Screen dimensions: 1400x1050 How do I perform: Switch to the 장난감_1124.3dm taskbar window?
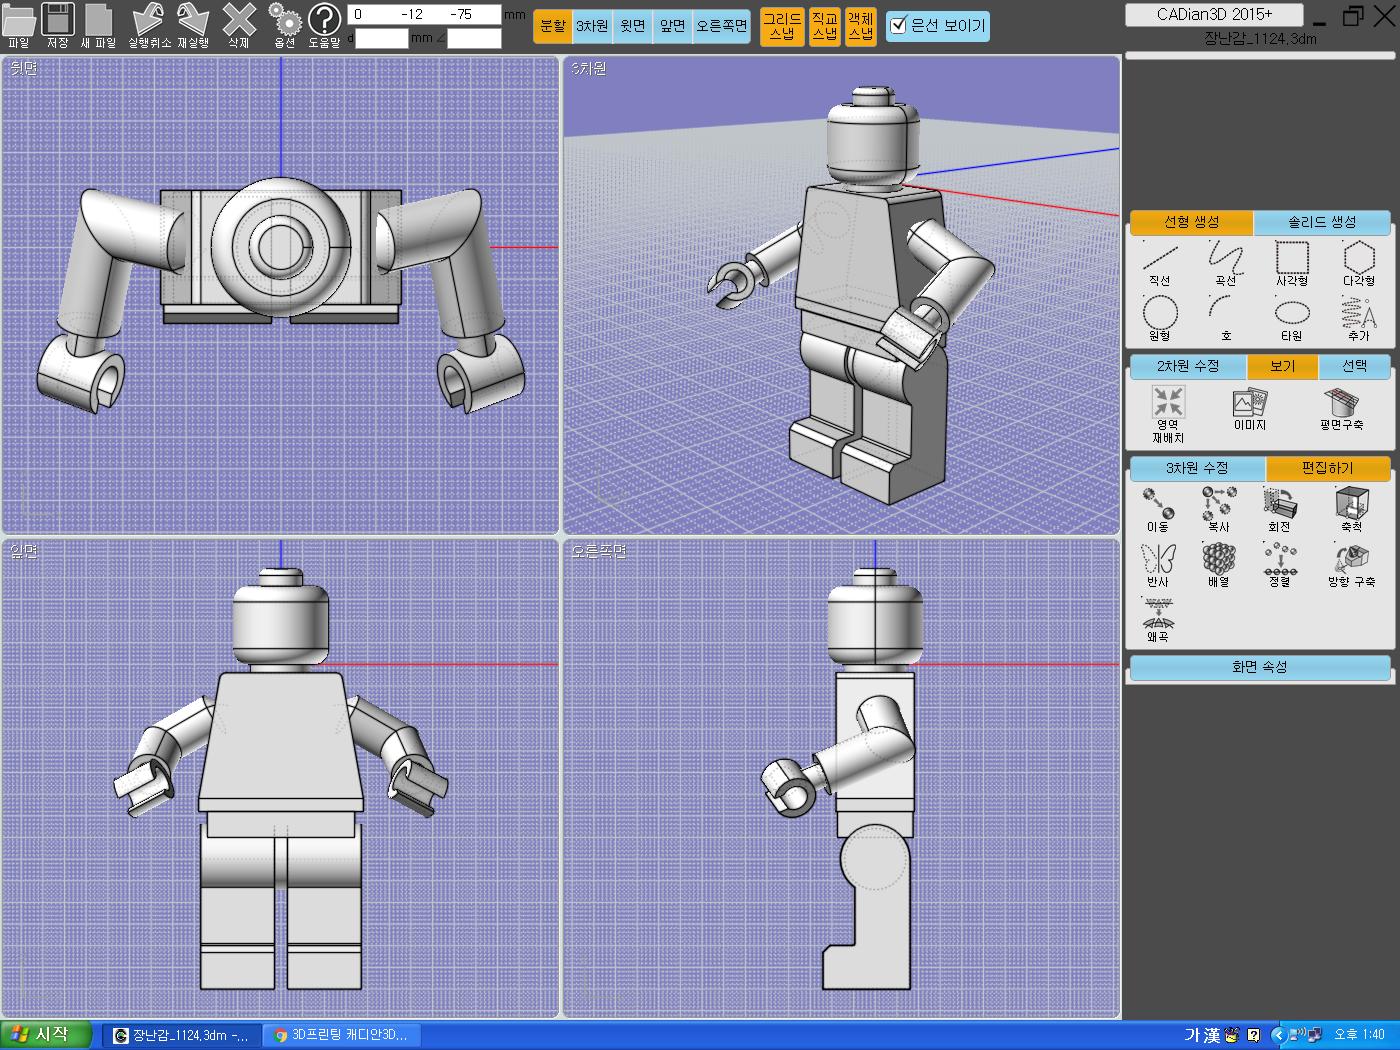(182, 1035)
